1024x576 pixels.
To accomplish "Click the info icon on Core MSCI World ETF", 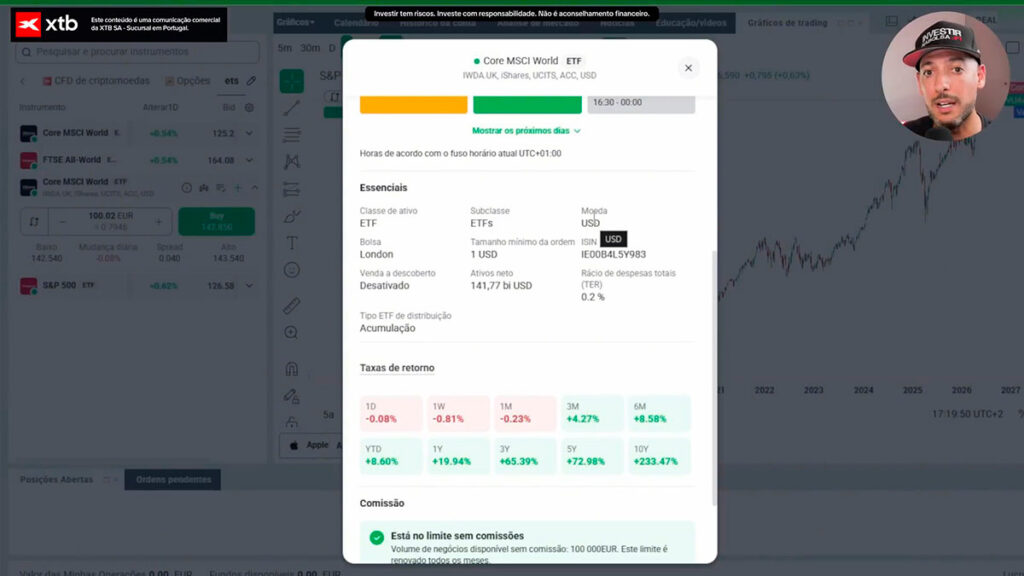I will 187,188.
